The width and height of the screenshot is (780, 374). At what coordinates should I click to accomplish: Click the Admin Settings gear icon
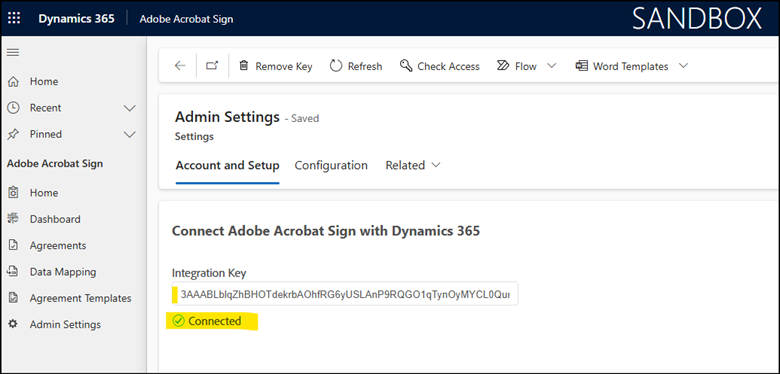[14, 324]
